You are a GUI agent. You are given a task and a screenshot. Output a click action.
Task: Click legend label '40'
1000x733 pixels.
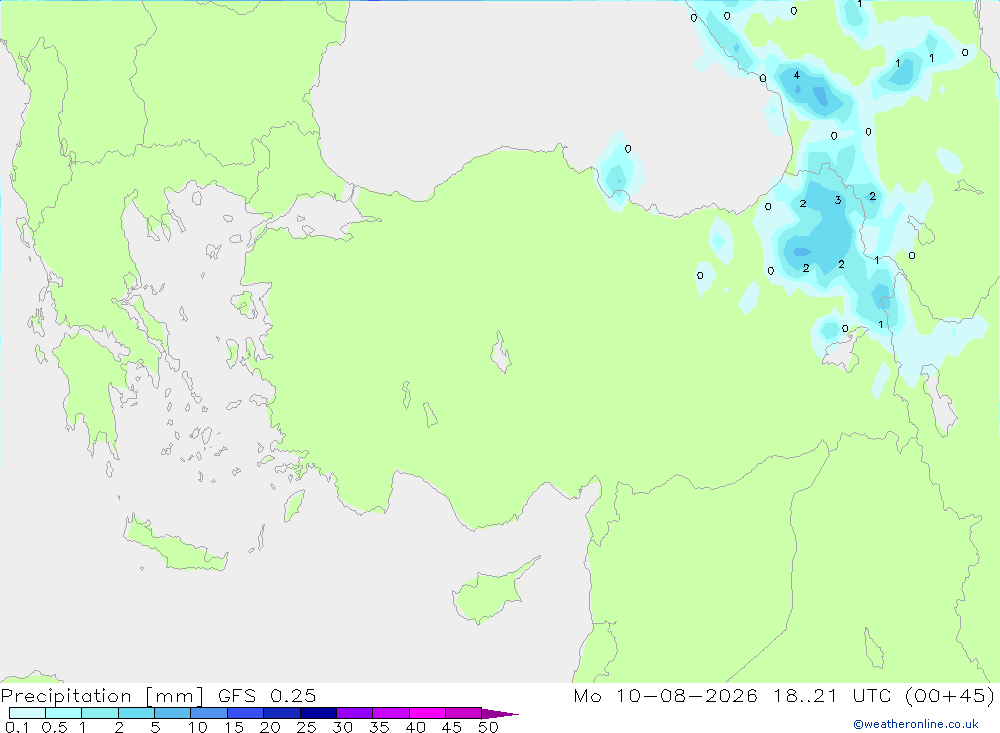[x=416, y=727]
